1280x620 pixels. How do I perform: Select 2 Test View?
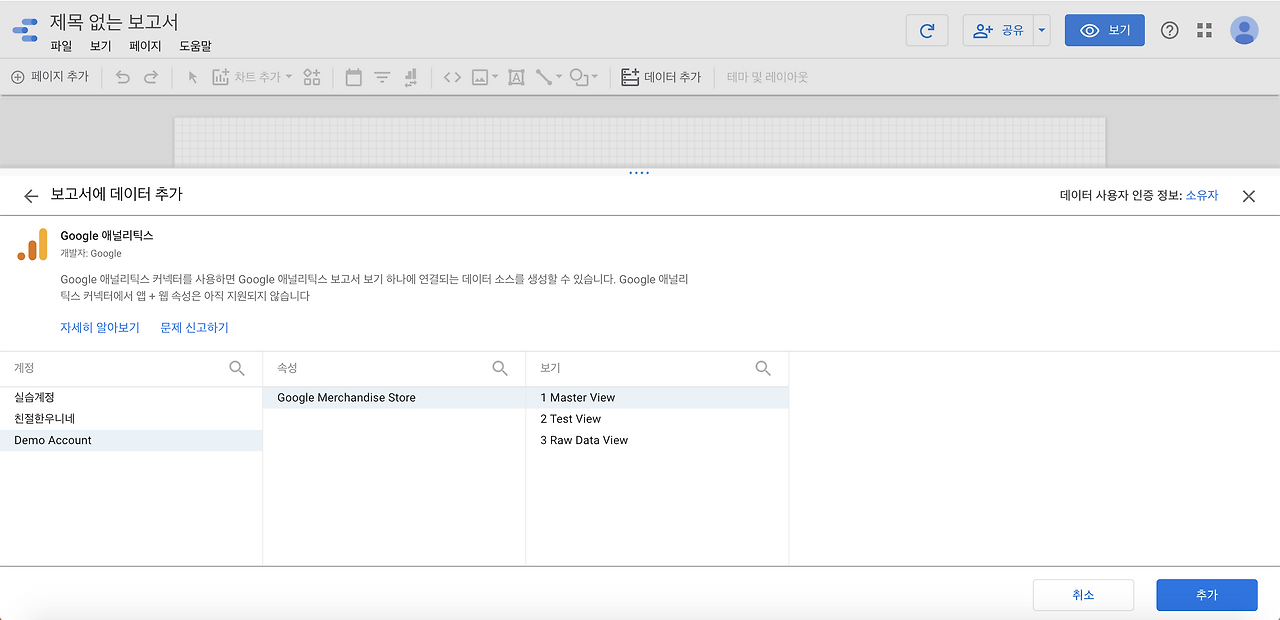point(657,419)
